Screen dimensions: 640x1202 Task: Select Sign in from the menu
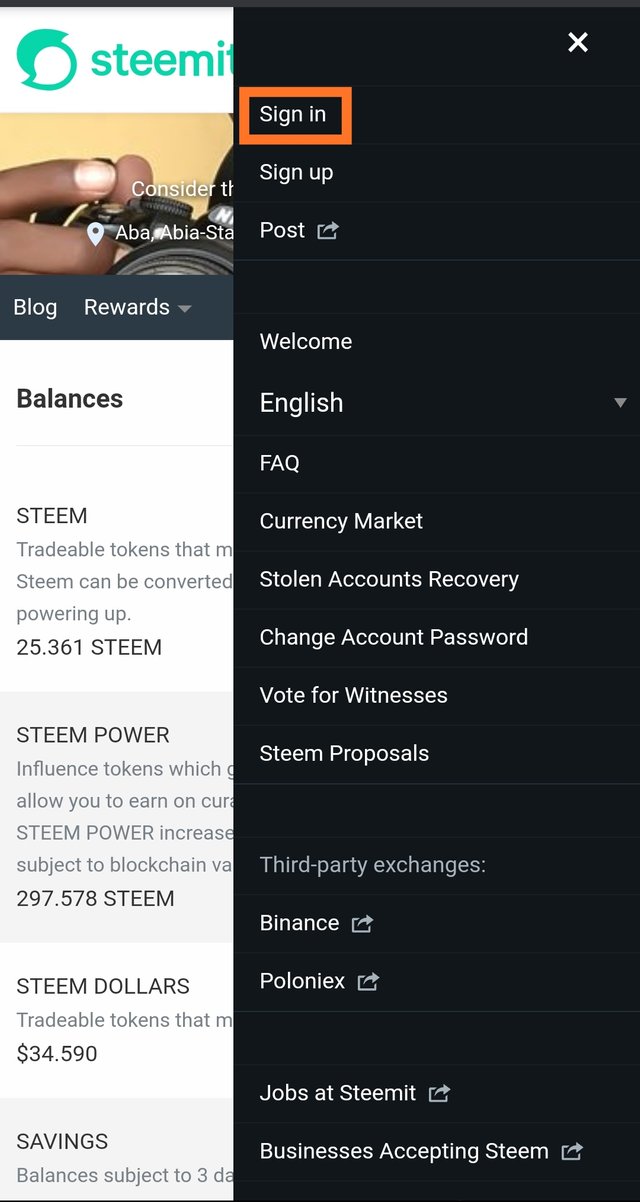293,115
